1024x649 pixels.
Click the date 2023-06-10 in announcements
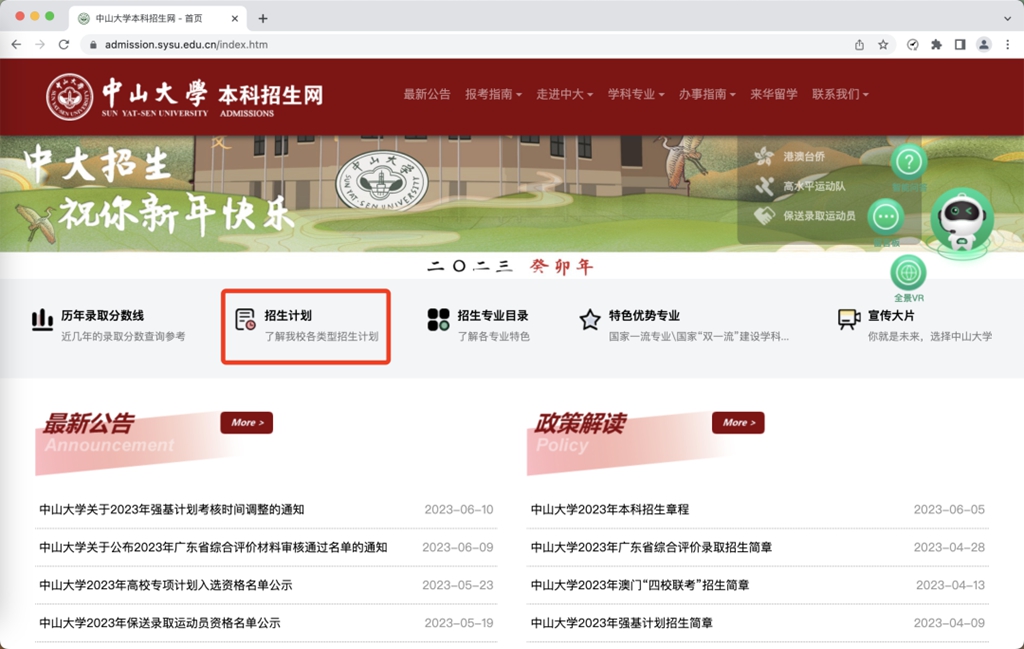point(459,509)
